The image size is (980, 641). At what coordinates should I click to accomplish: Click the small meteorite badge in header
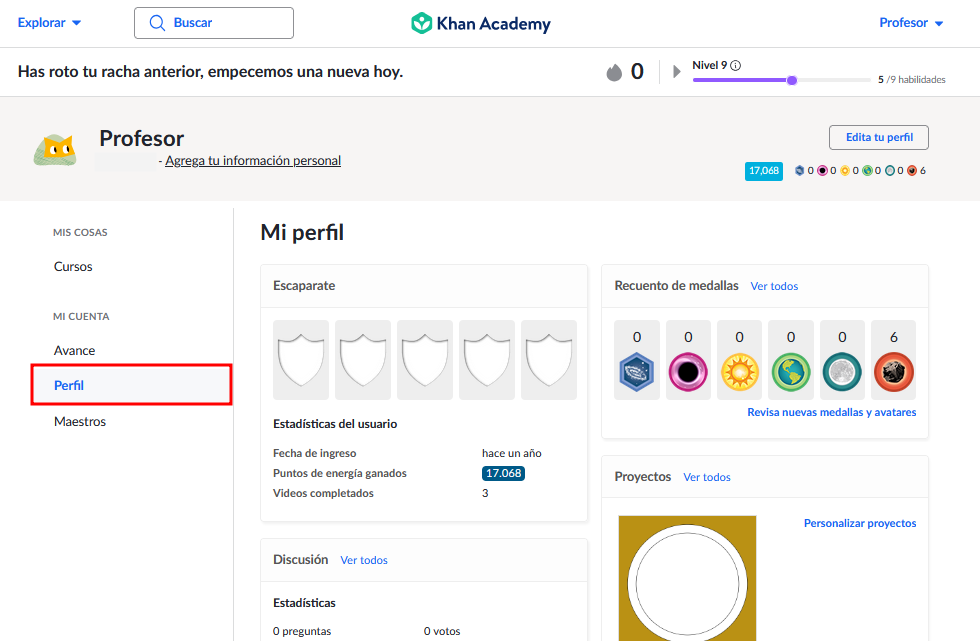point(799,171)
